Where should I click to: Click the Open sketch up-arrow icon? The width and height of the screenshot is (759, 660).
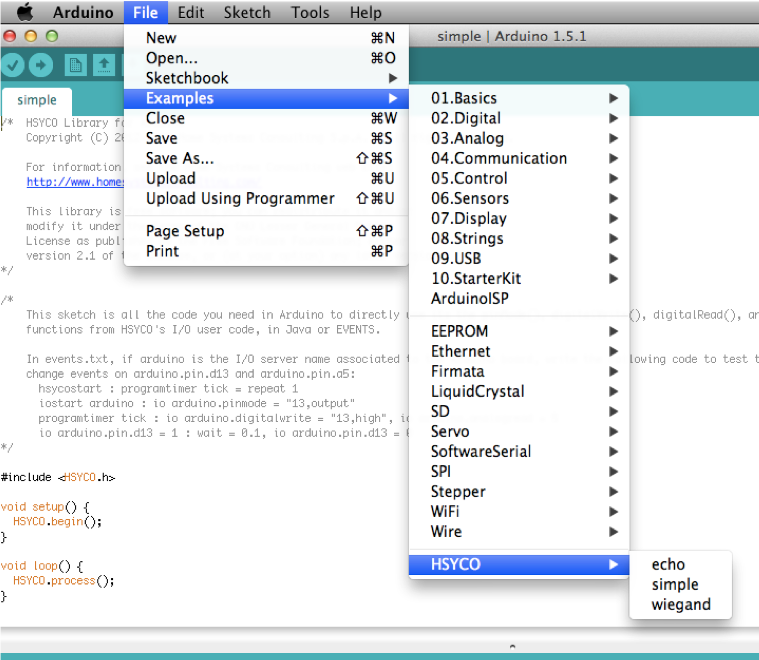point(104,65)
